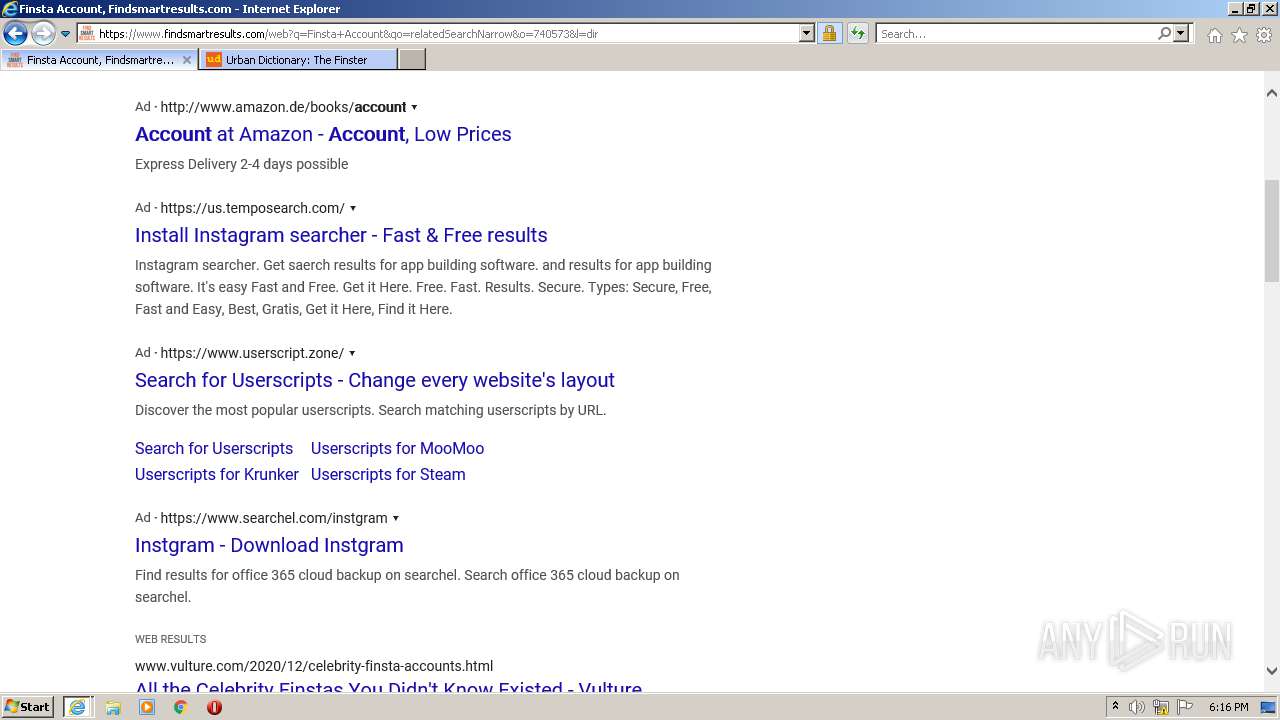Open recent pages dropdown next to Forward
The width and height of the screenshot is (1280, 720).
coord(66,34)
